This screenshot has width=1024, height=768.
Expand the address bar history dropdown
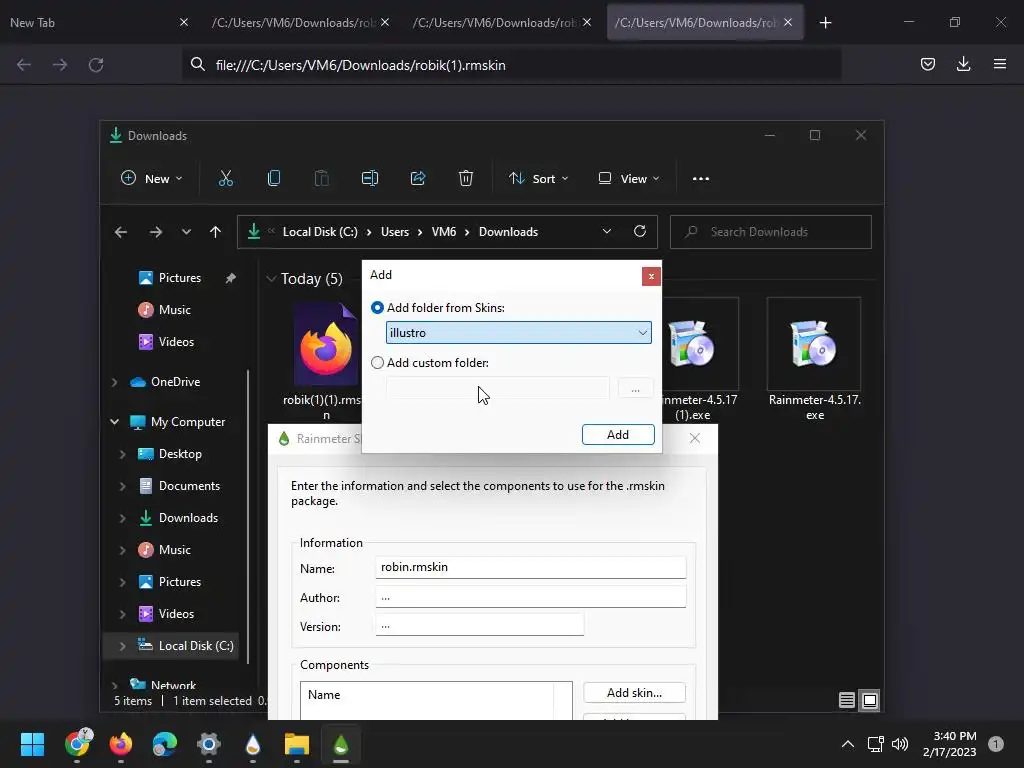pyautogui.click(x=607, y=231)
